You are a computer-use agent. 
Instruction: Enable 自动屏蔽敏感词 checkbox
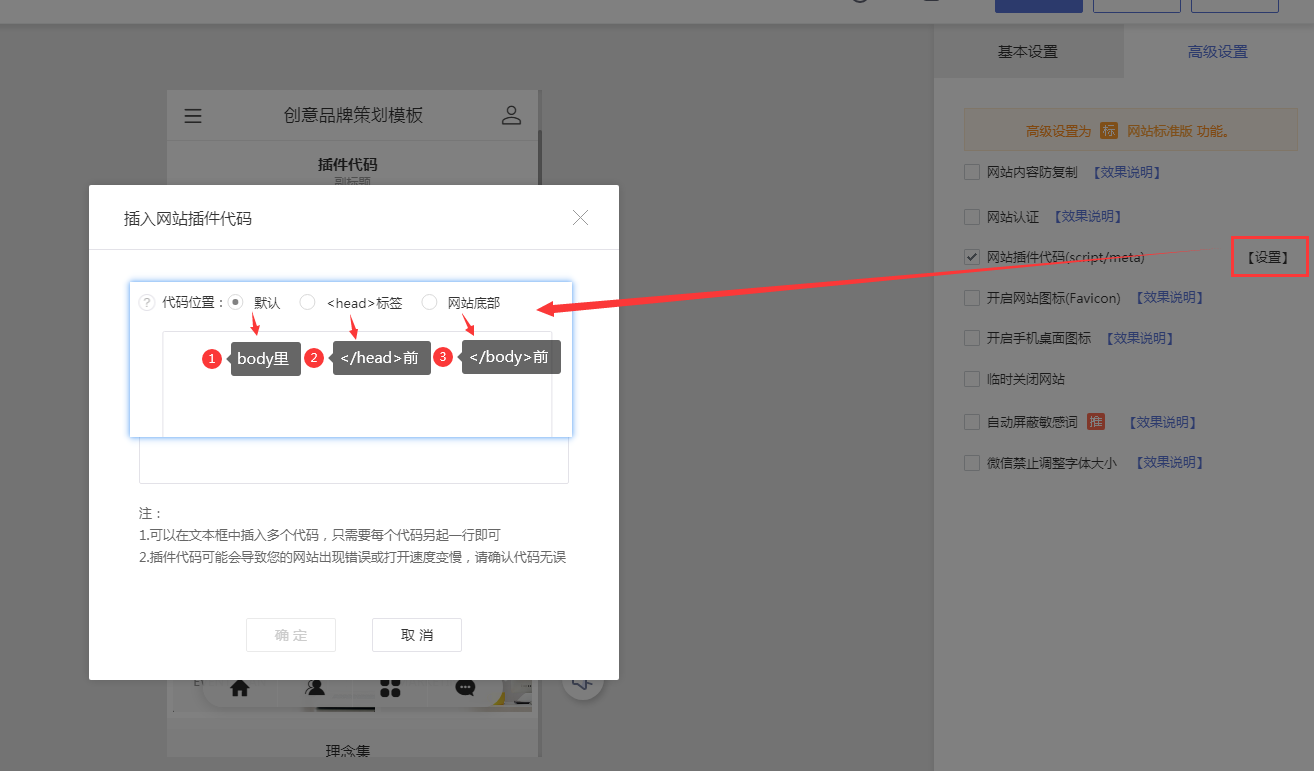click(x=972, y=422)
